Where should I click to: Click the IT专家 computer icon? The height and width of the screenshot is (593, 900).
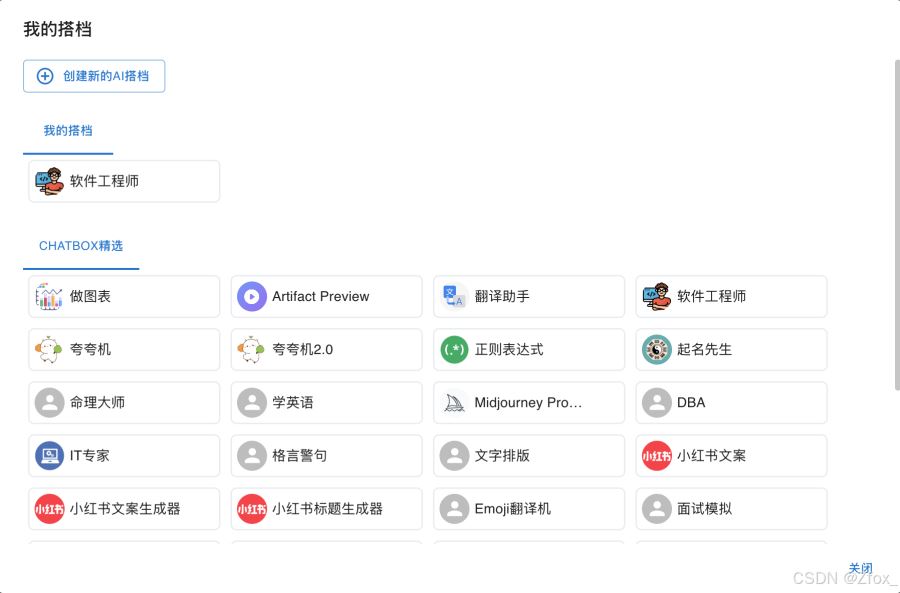click(49, 455)
